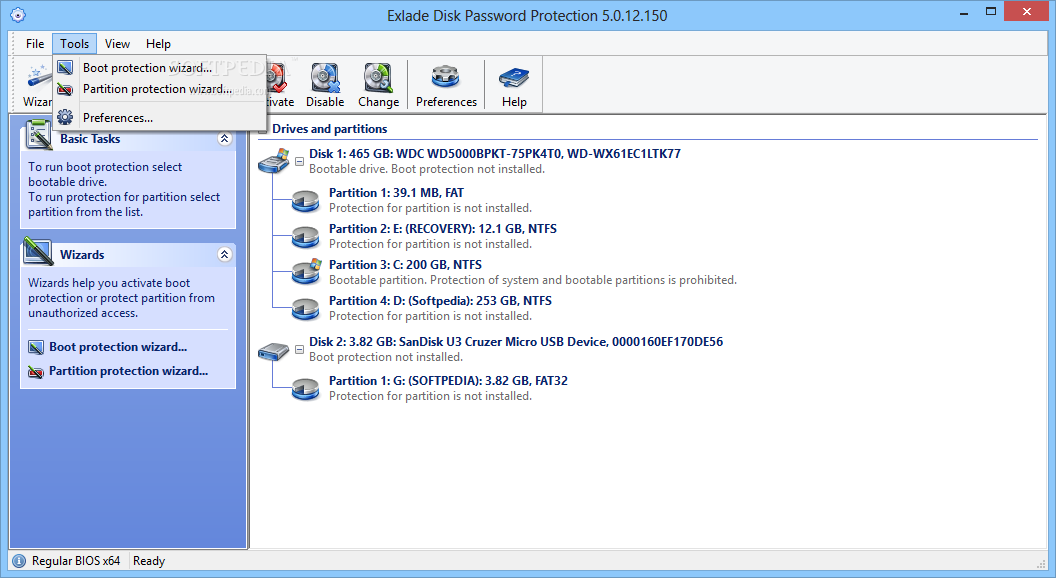The image size is (1056, 578).
Task: Click the Basic Tasks panel title
Action: 90,139
